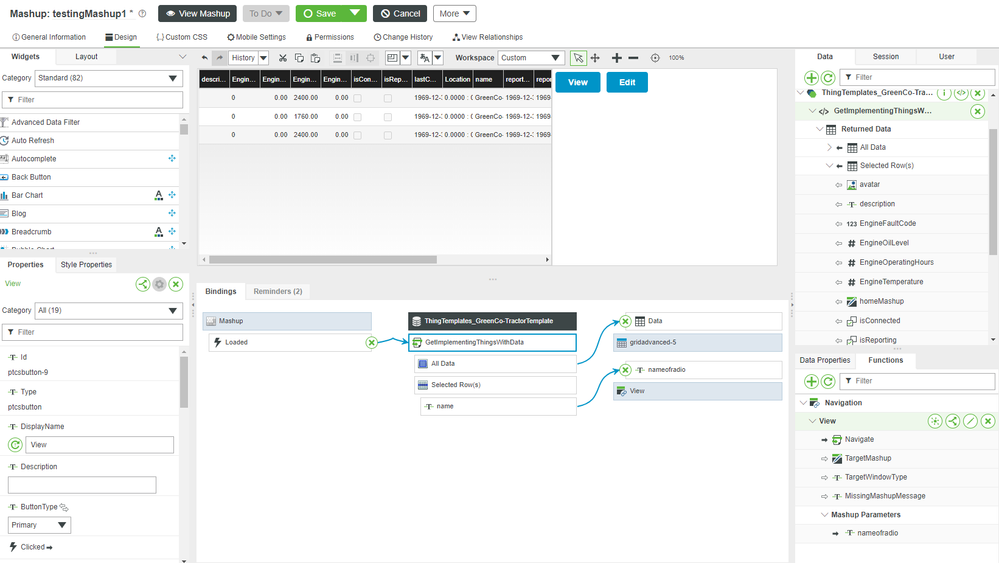Viewport: 999px width, 563px height.
Task: Click the Cut scissors icon
Action: 283,58
